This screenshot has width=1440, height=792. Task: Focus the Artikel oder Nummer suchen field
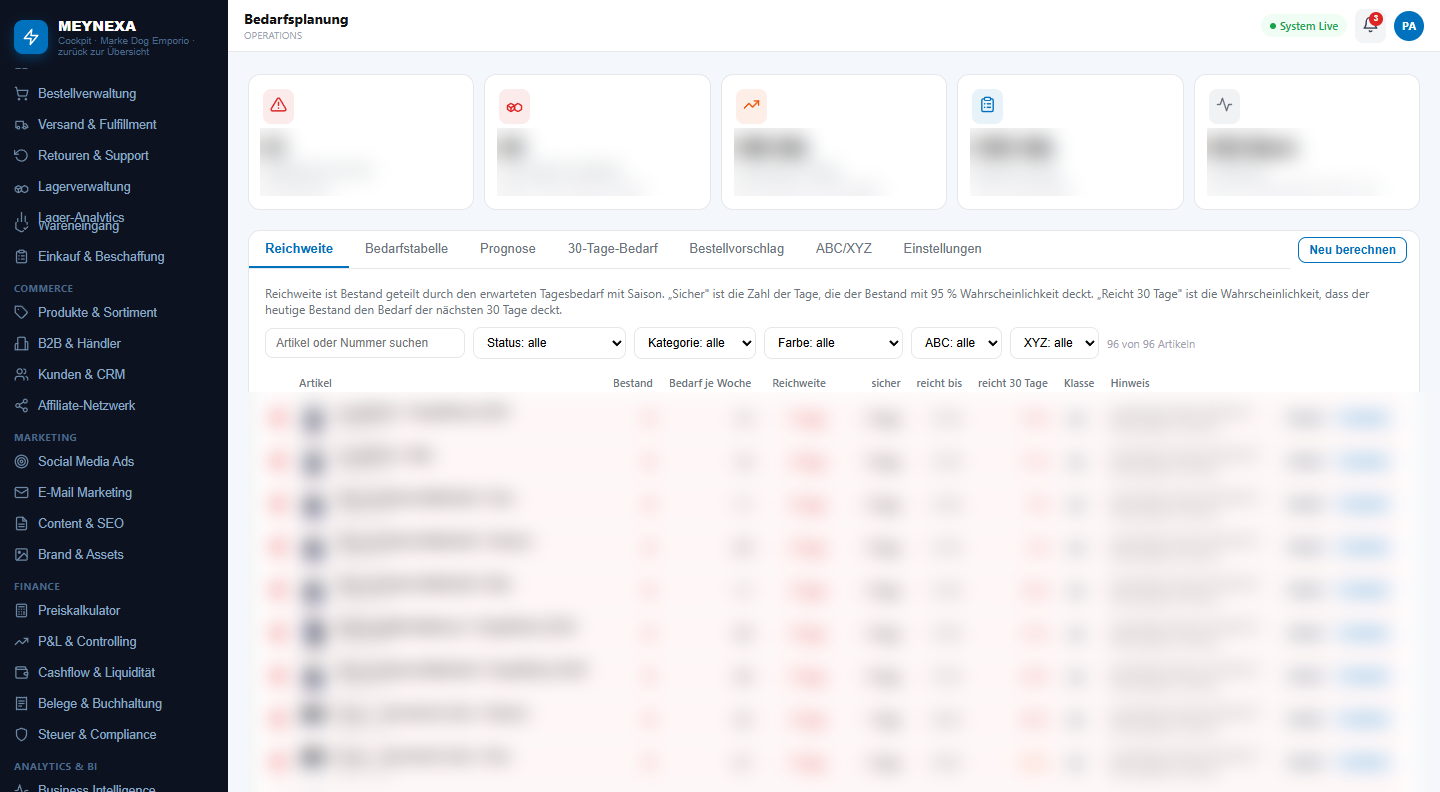pos(365,343)
